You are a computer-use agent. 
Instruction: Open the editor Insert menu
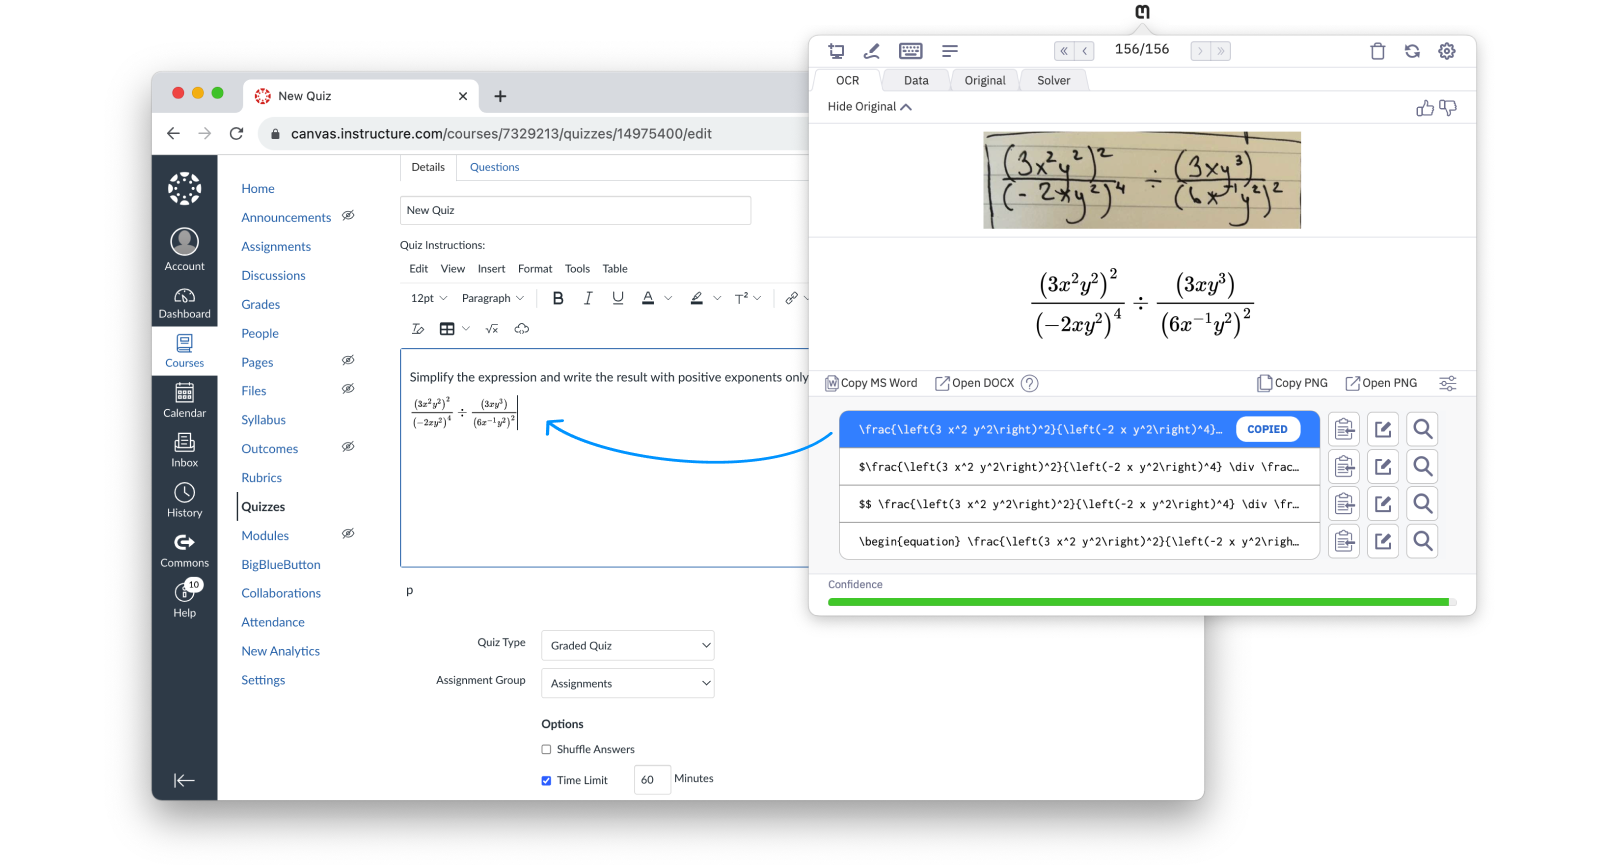point(491,269)
